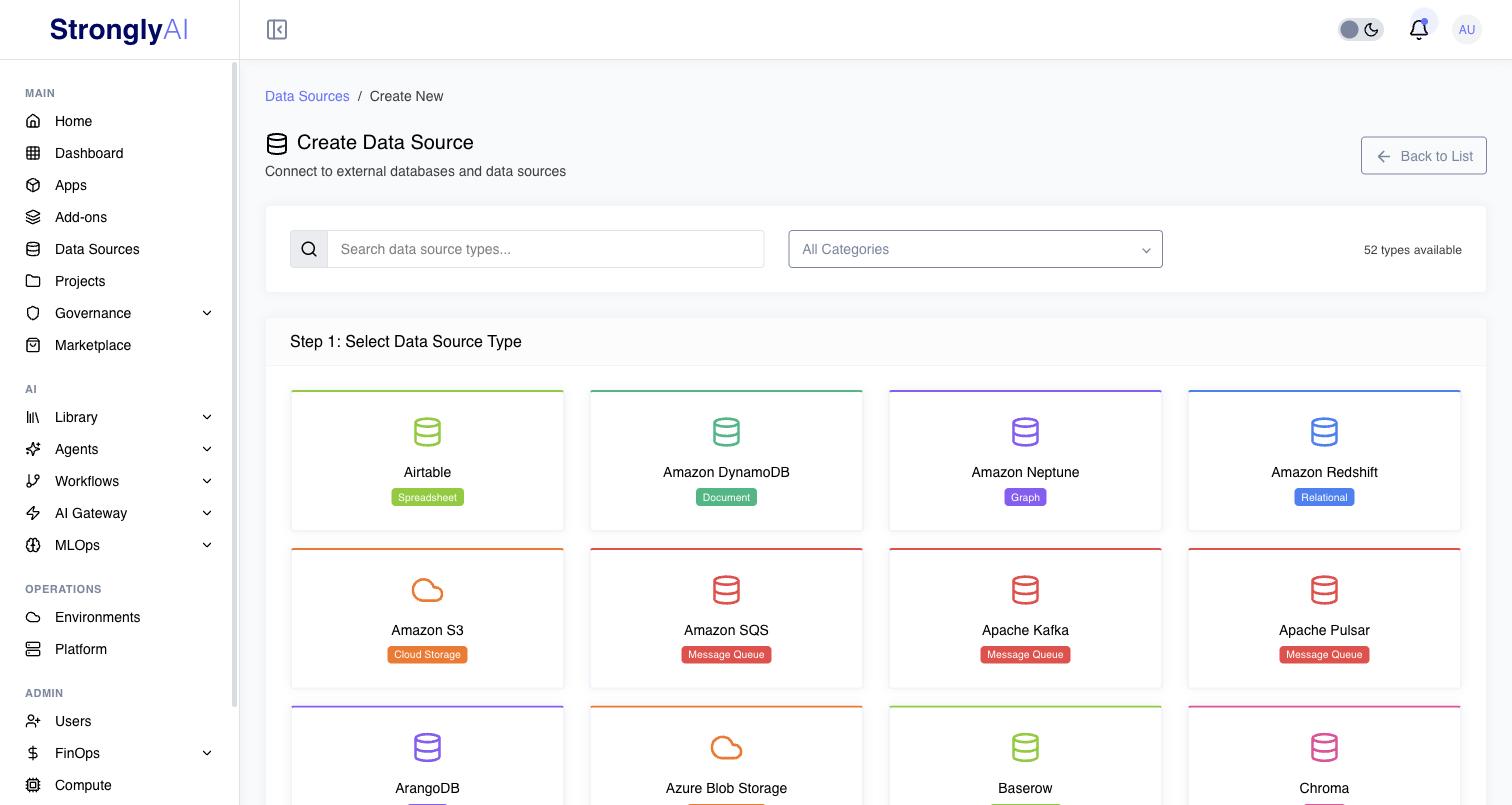Expand the Workflows submenu chevron

207,481
